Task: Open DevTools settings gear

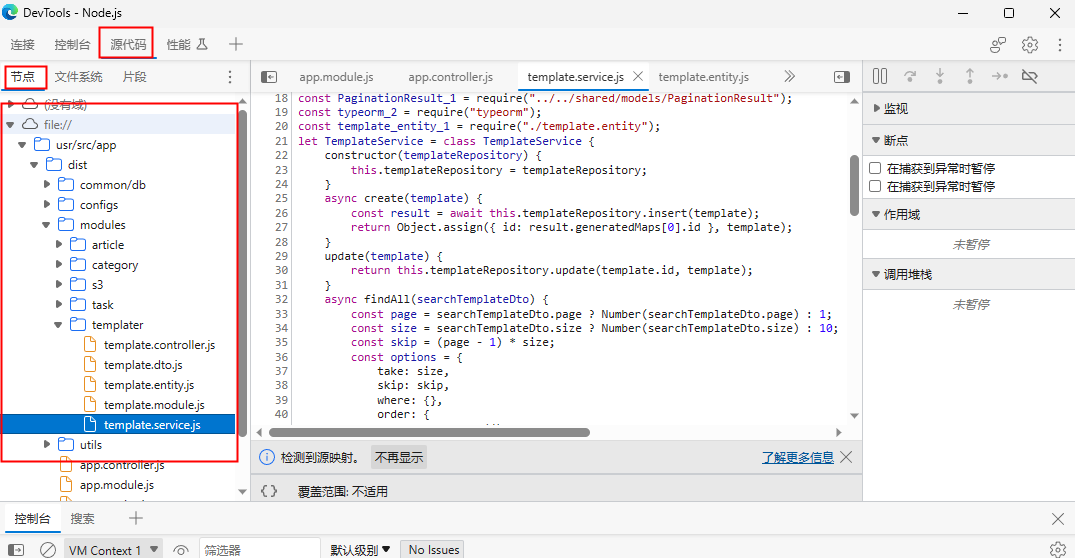Action: click(x=1030, y=45)
